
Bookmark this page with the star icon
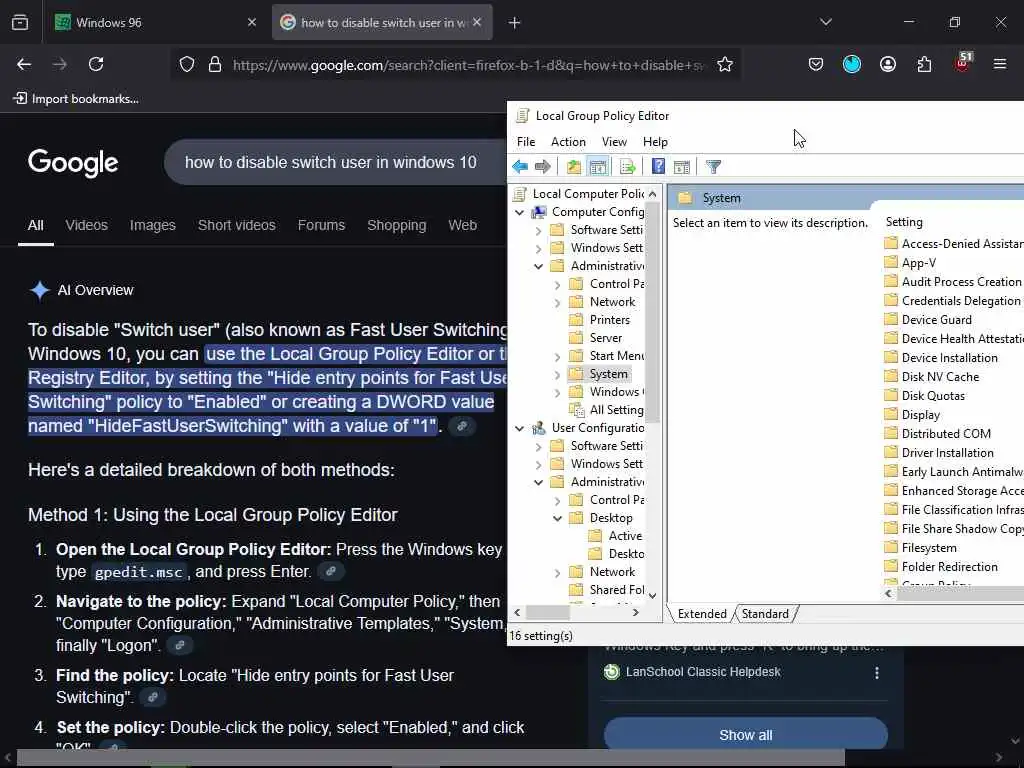coord(725,64)
